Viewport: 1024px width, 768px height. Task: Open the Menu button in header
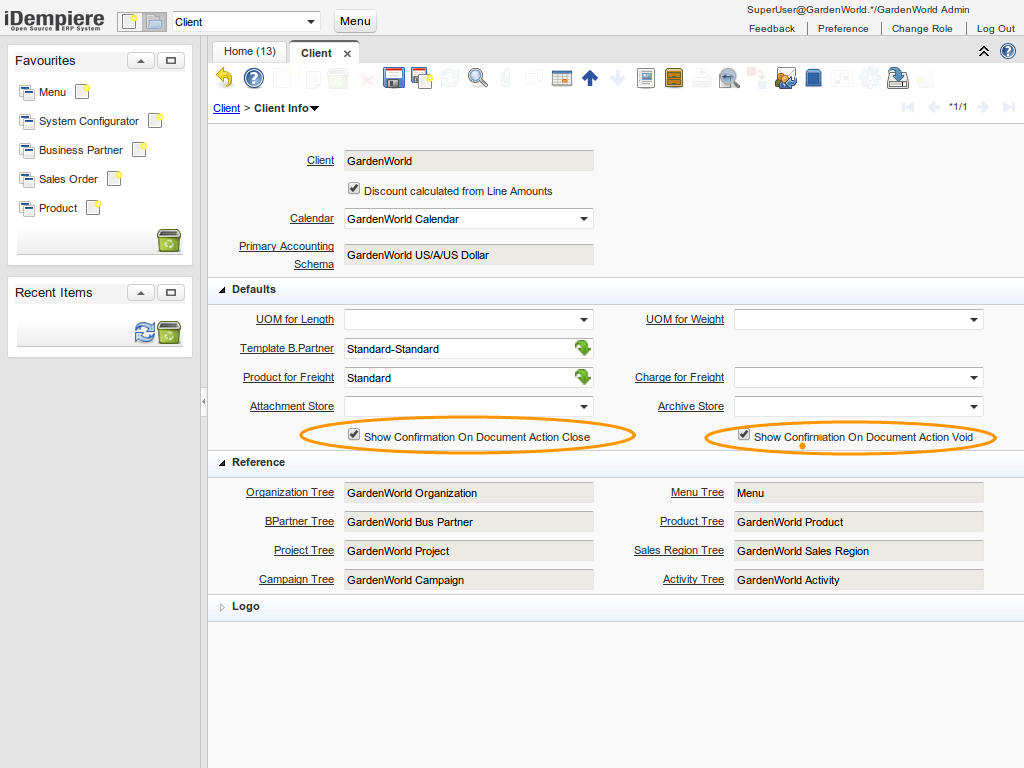(355, 22)
